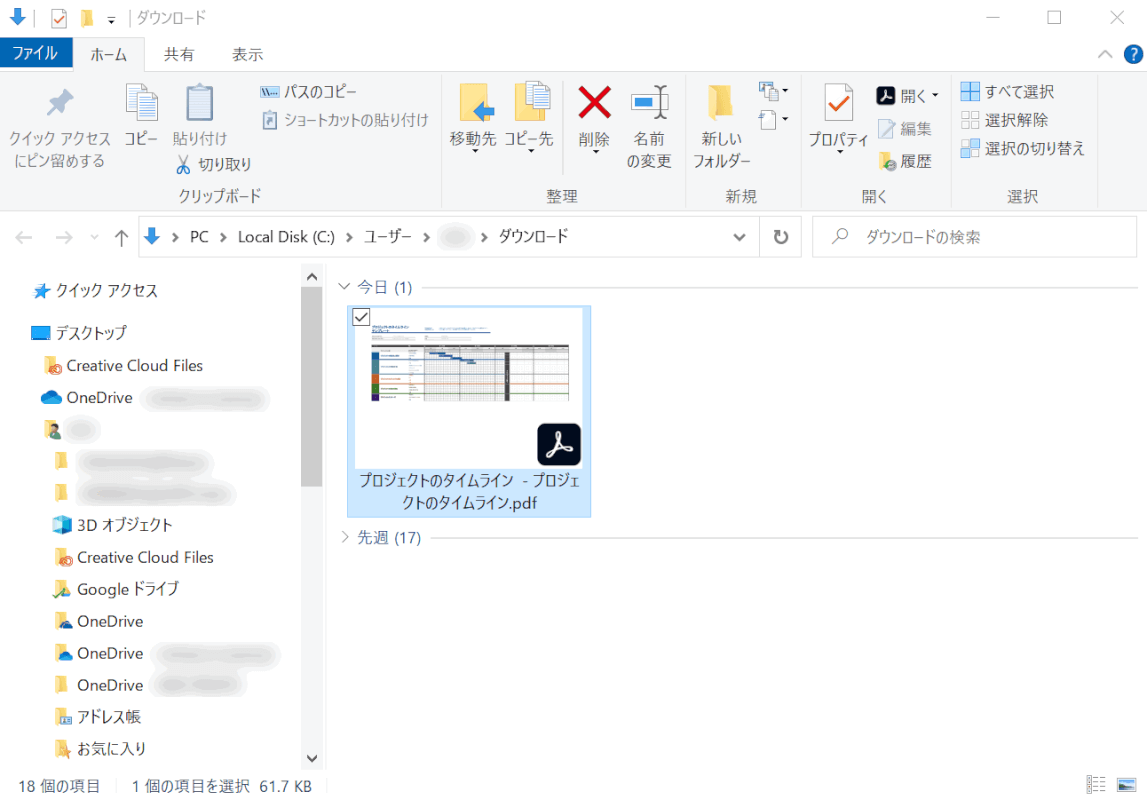Uncheck the selected PDF file checkbox
This screenshot has width=1147, height=800.
click(x=362, y=316)
